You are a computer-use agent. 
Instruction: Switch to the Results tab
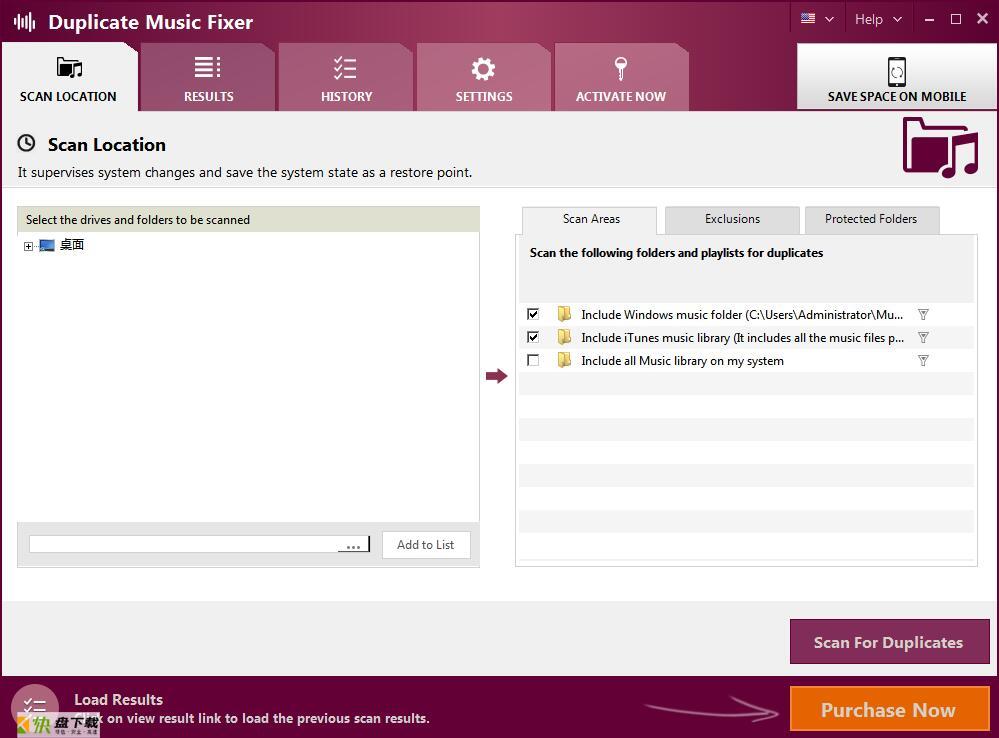coord(208,78)
